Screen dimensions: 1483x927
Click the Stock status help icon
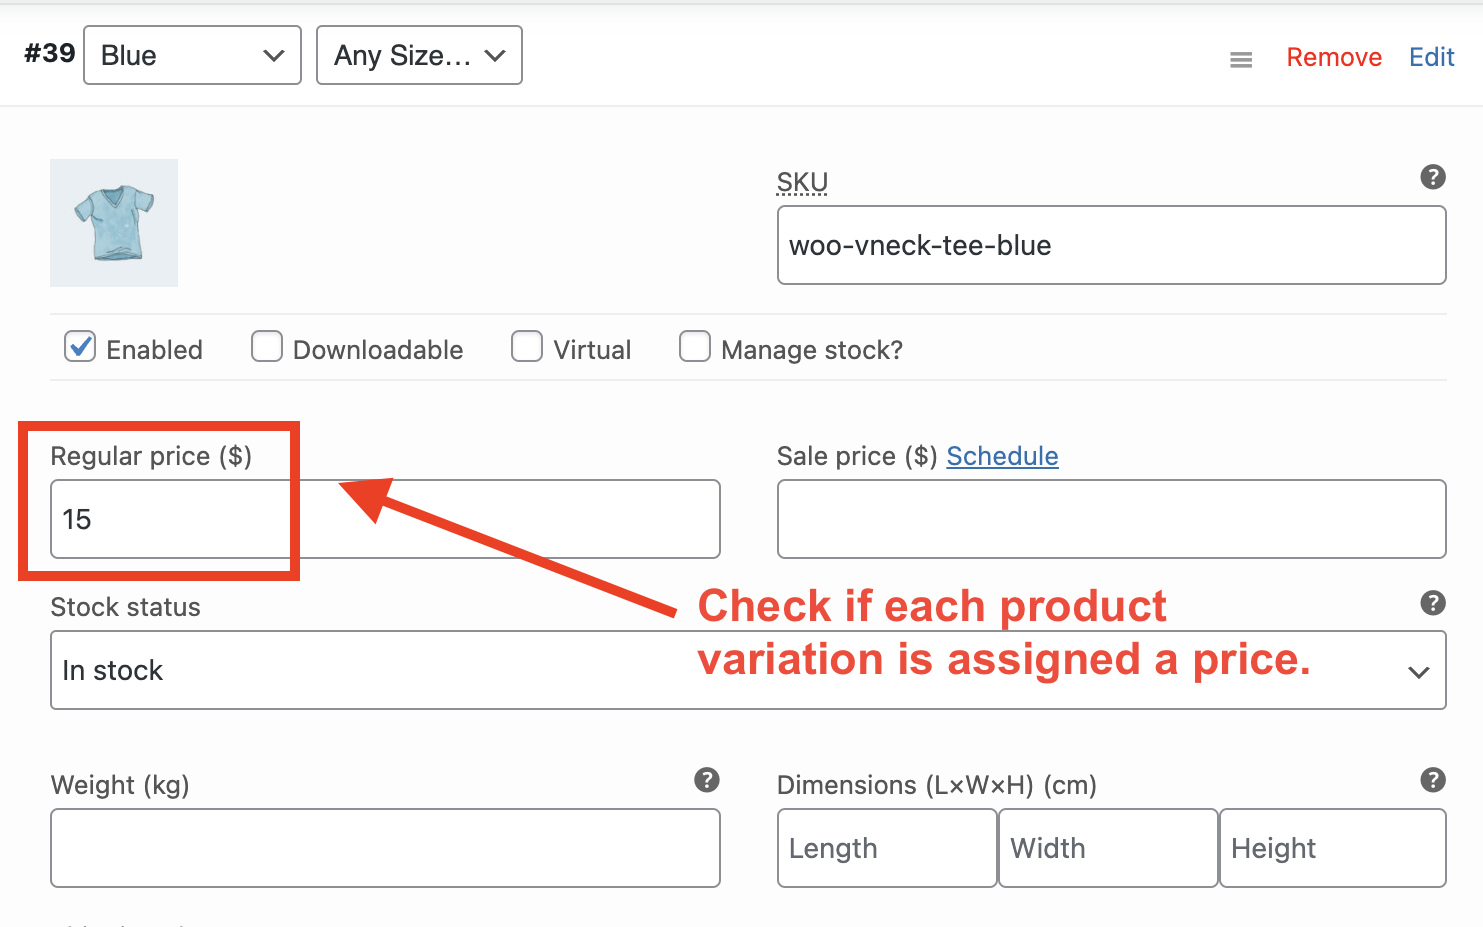tap(1433, 603)
